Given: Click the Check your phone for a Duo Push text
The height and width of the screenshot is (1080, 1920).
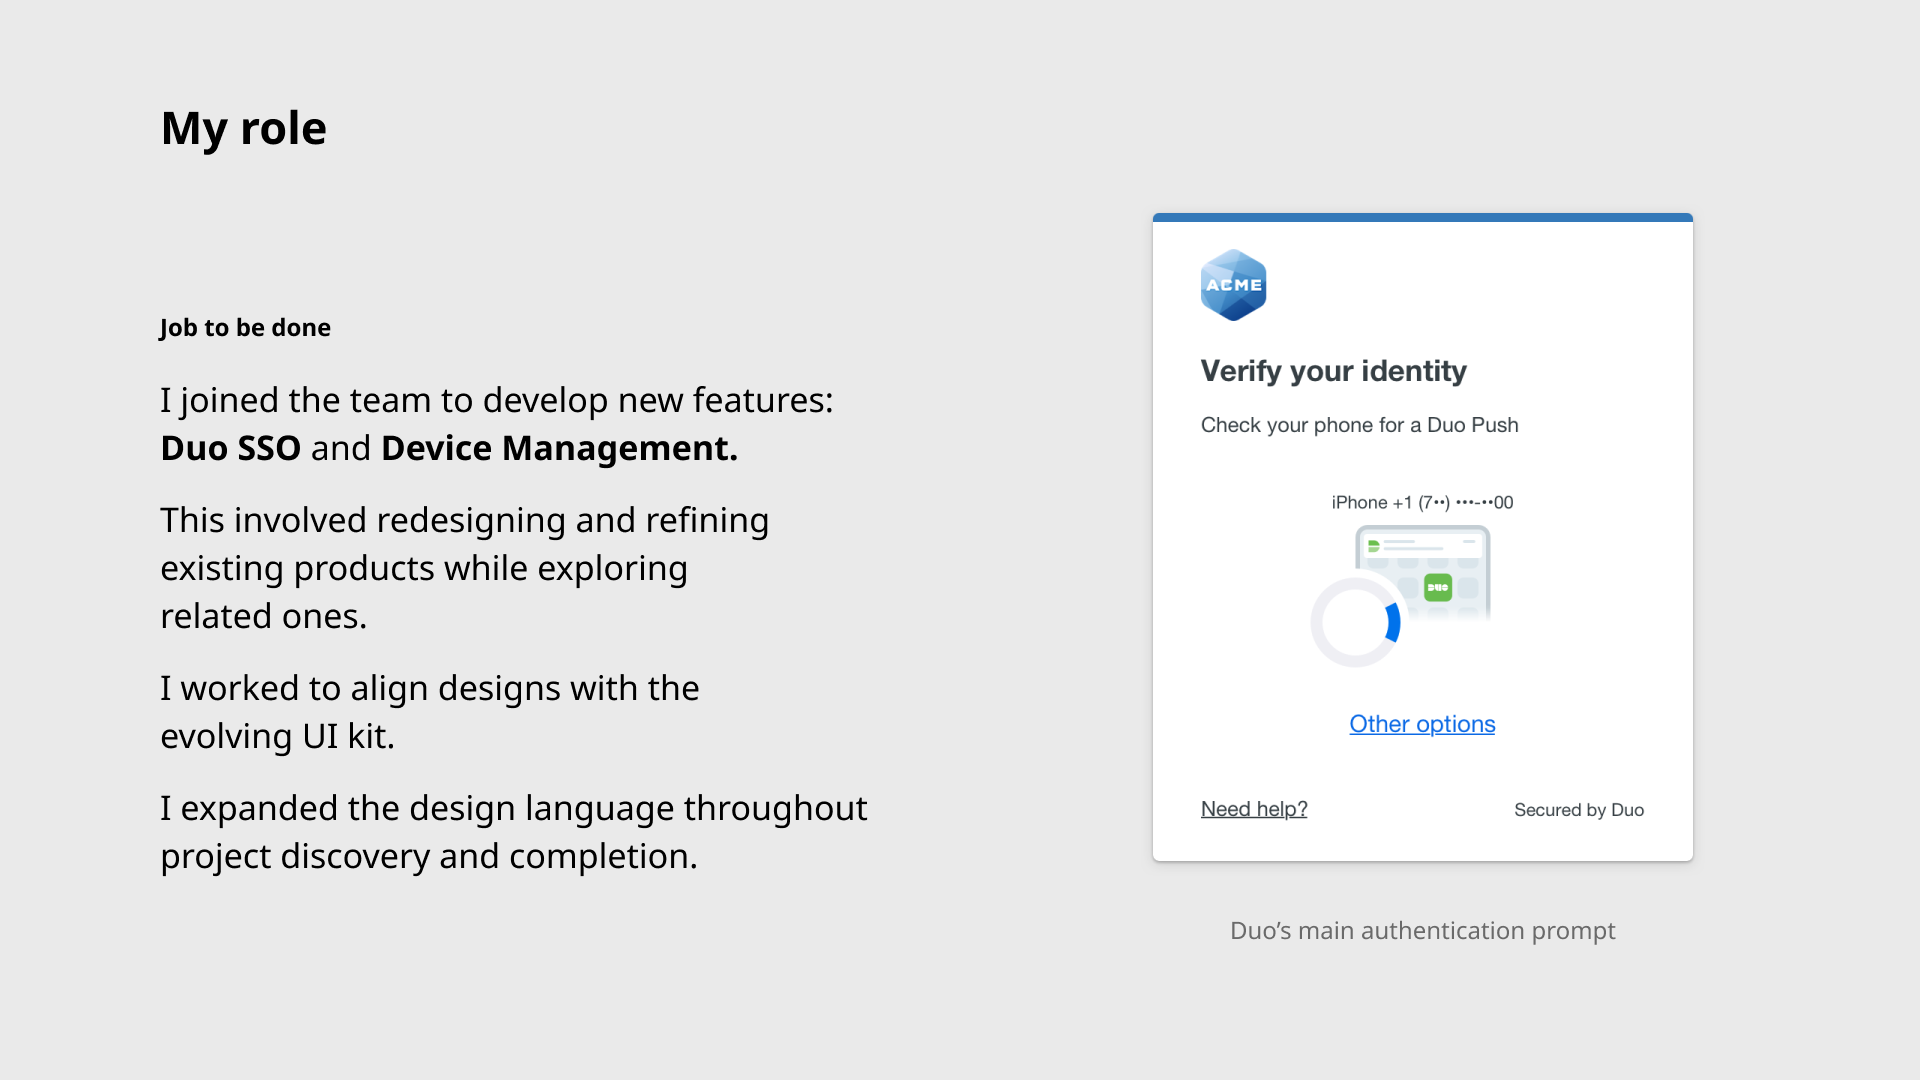Looking at the screenshot, I should coord(1359,425).
